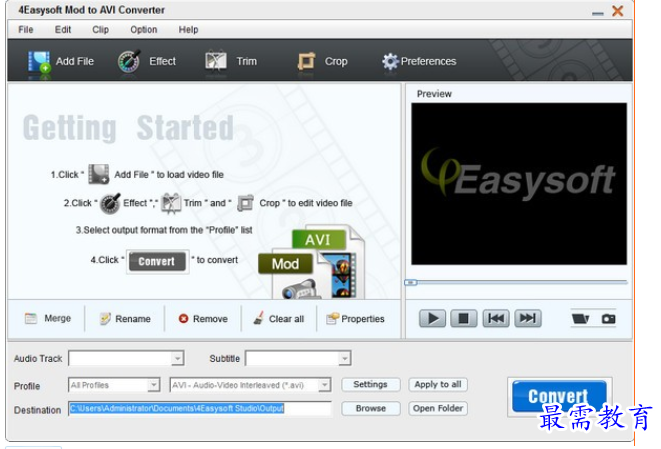Open the Effect tool

[146, 62]
